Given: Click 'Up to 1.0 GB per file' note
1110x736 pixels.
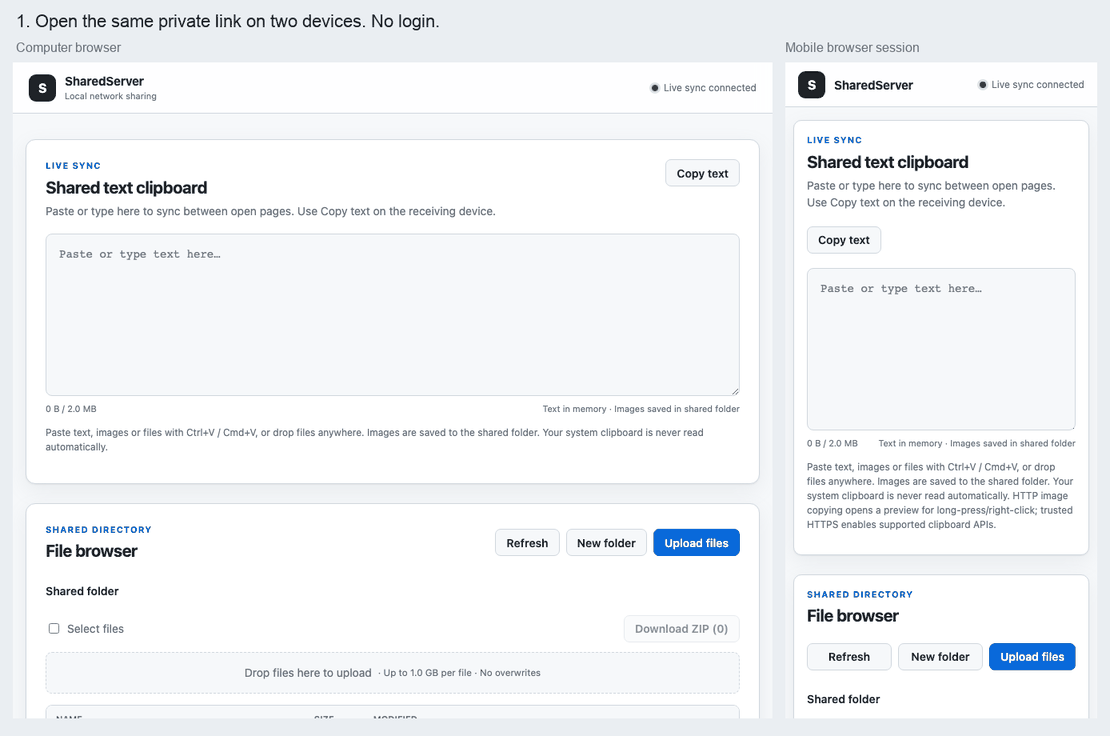Looking at the screenshot, I should click(428, 673).
